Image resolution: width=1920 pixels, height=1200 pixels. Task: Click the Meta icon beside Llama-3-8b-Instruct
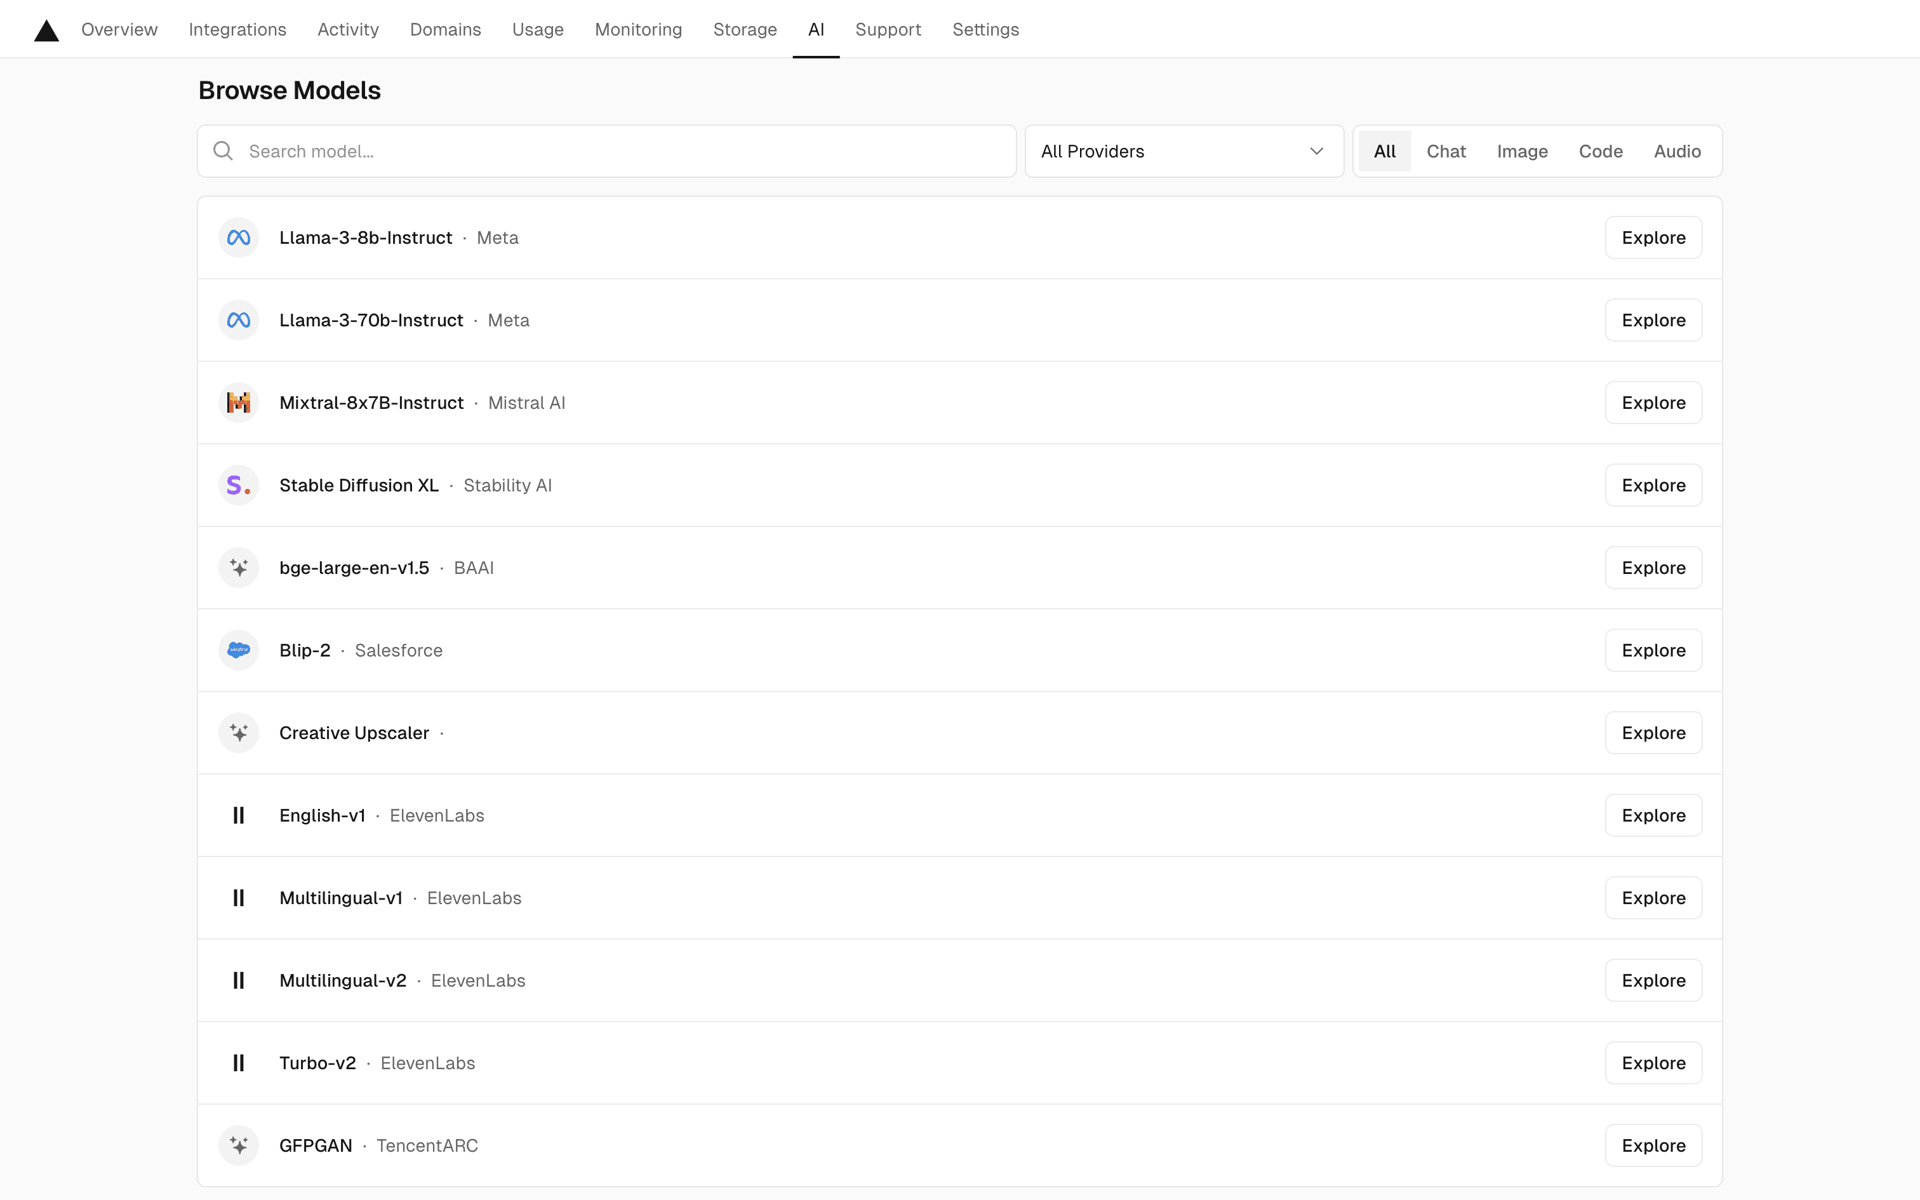tap(239, 238)
